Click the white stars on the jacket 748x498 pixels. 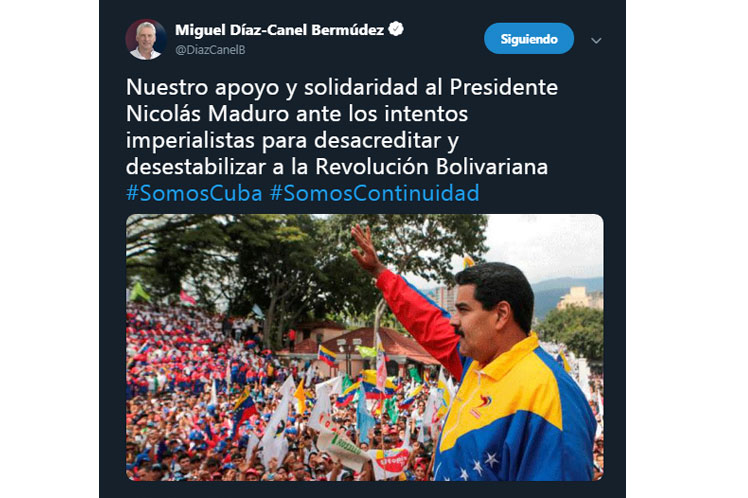pyautogui.click(x=477, y=467)
